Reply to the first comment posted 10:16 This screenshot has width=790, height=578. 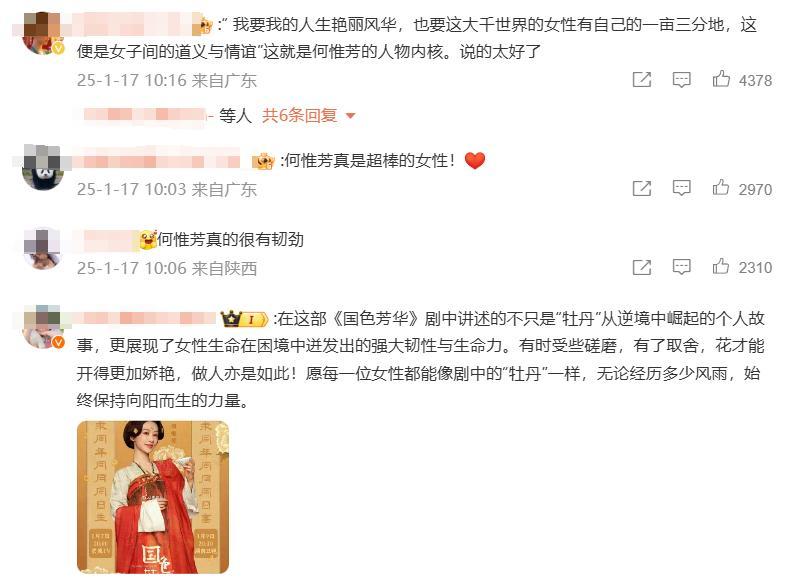[681, 80]
